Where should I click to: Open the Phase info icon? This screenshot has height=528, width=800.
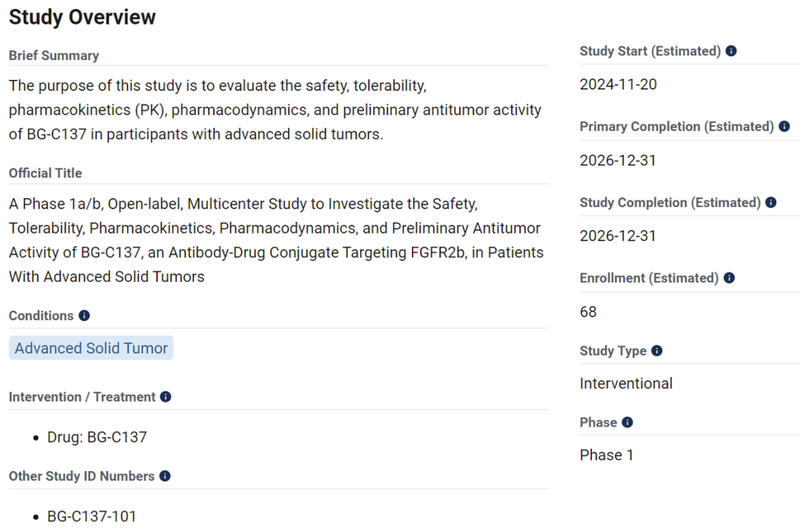coord(627,423)
